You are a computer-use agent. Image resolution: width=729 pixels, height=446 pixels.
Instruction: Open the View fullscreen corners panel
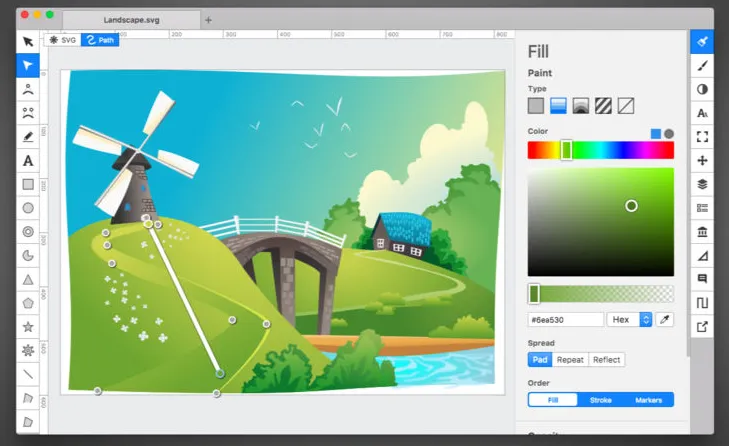[x=702, y=137]
